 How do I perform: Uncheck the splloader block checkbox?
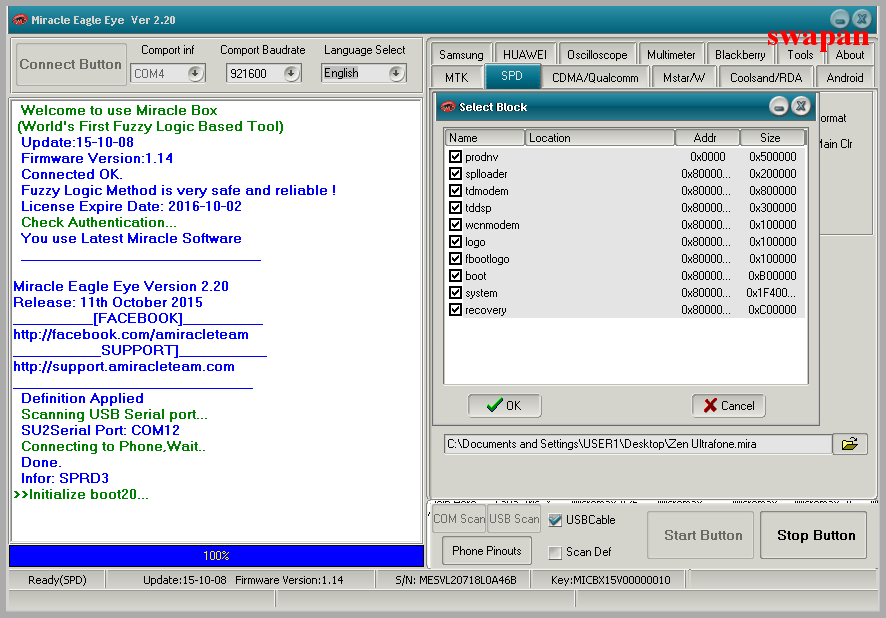click(x=455, y=173)
